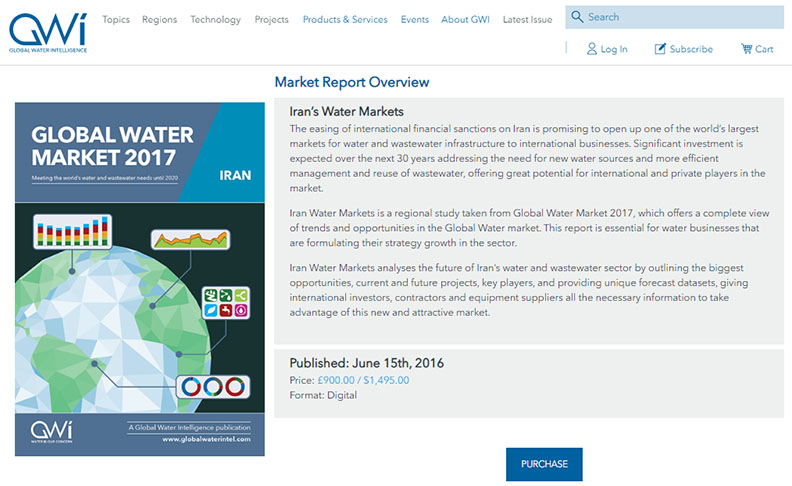Image resolution: width=792 pixels, height=486 pixels.
Task: Click the Subscribe pencil icon
Action: (660, 48)
